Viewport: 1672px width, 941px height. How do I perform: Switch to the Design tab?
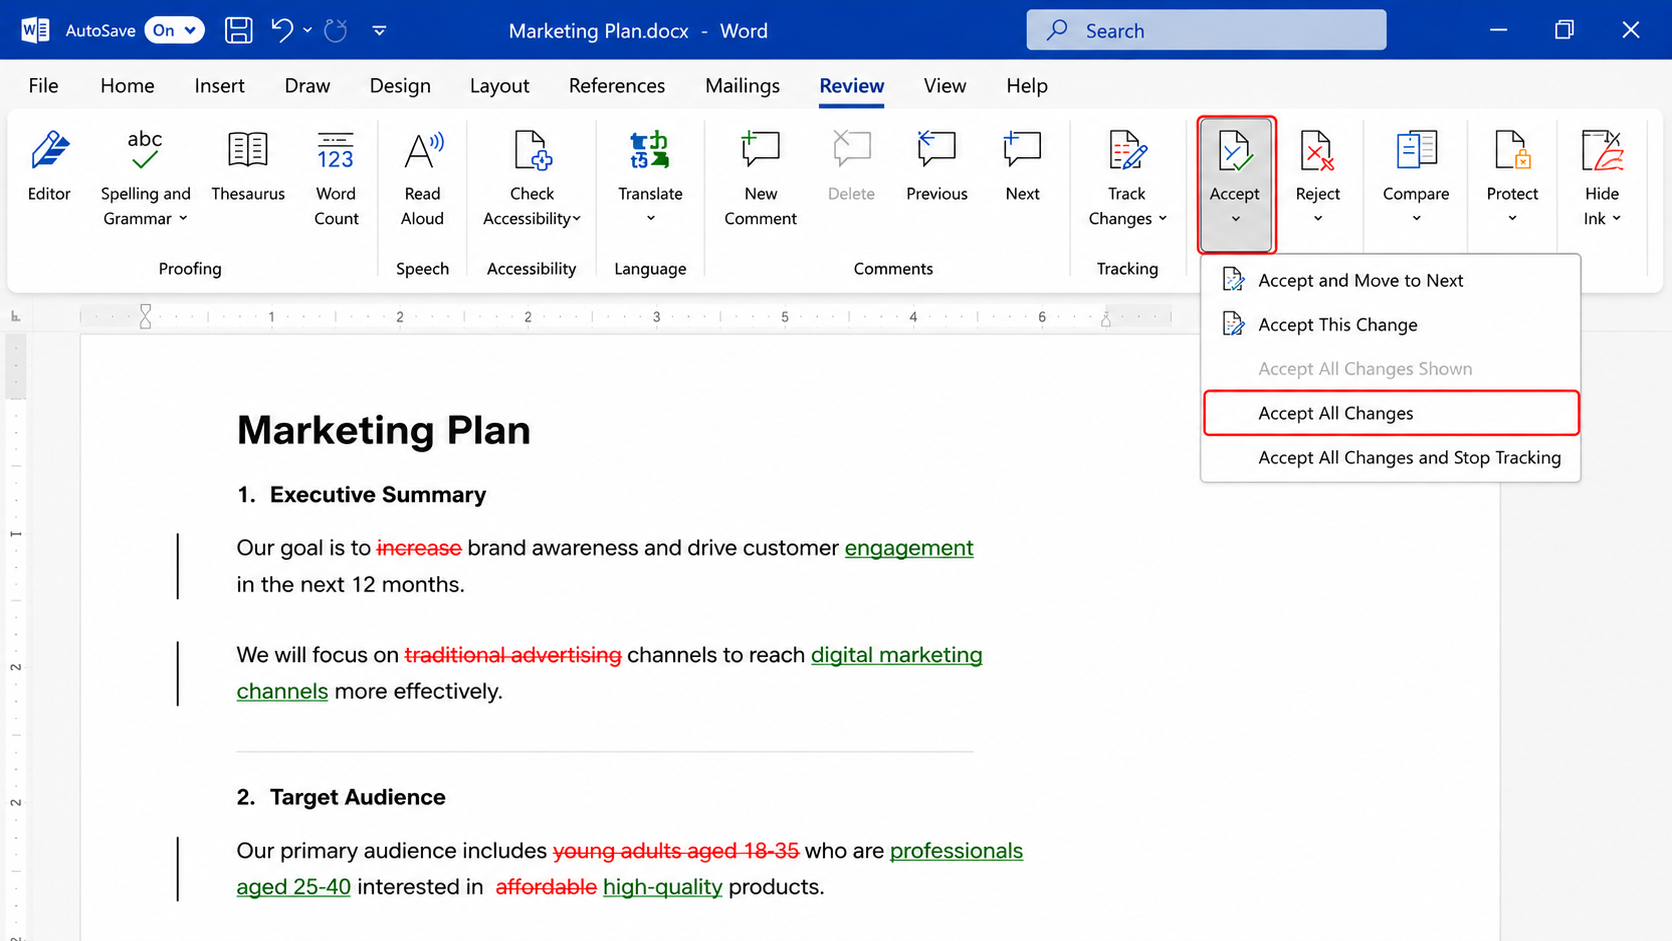click(x=400, y=86)
